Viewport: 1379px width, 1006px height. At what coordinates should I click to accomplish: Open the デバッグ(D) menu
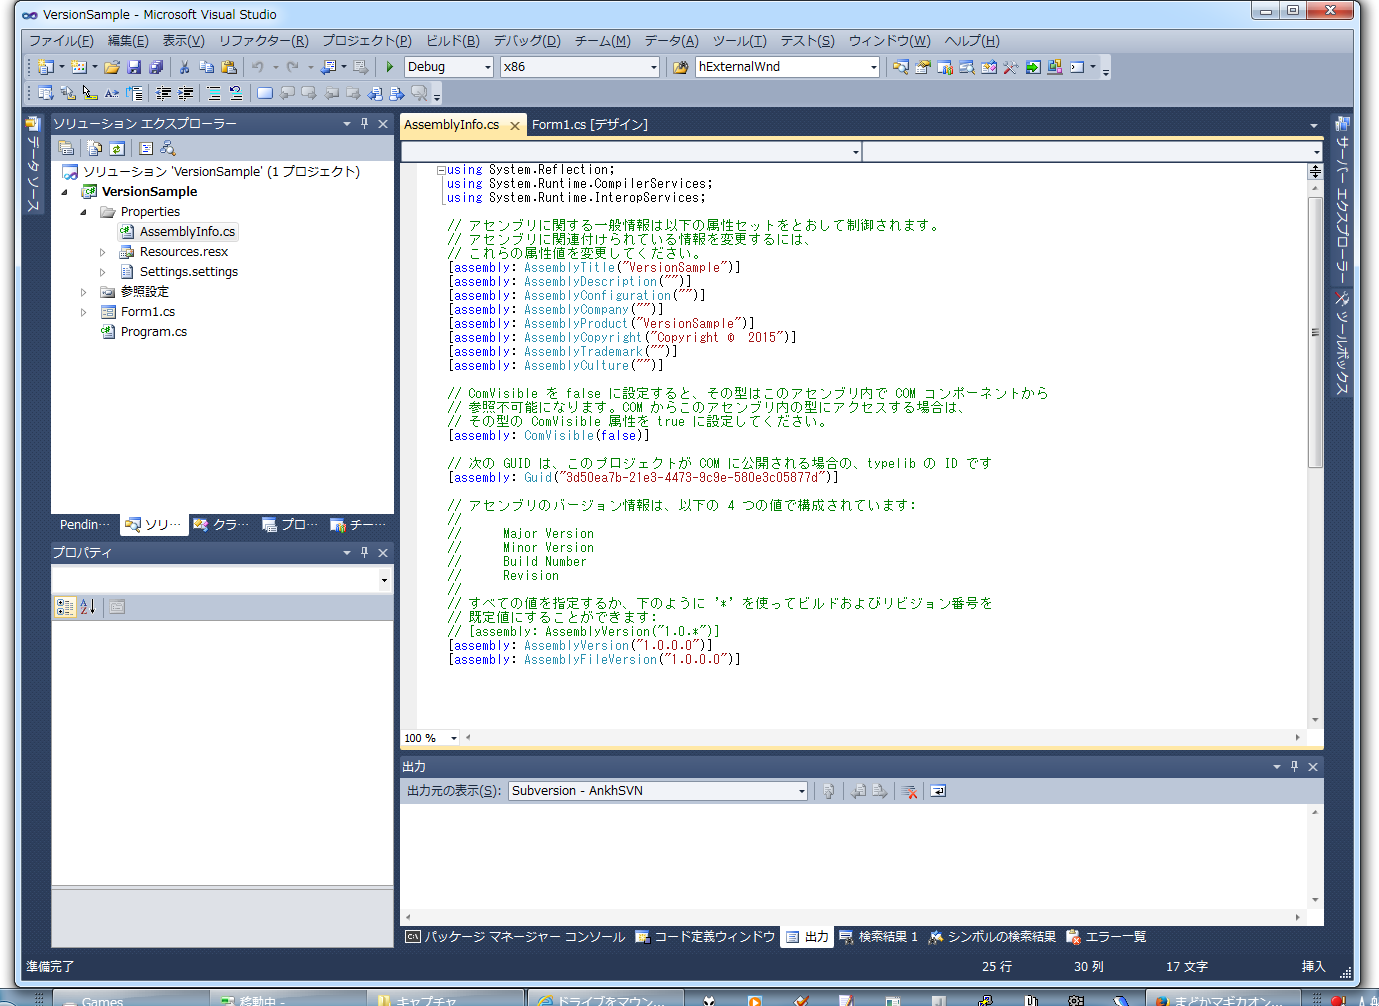point(527,40)
